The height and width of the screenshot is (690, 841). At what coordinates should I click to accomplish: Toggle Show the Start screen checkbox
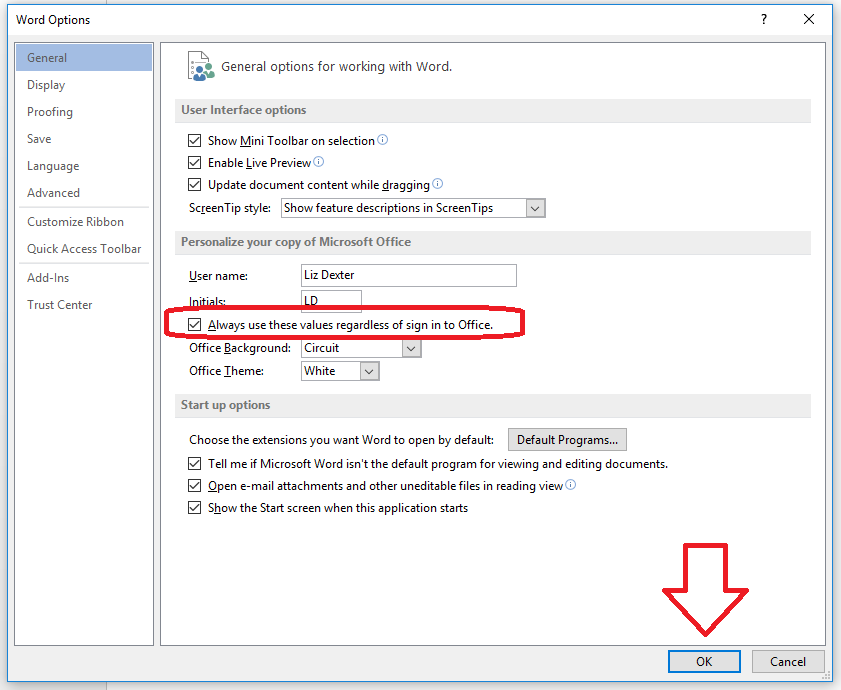click(x=195, y=508)
